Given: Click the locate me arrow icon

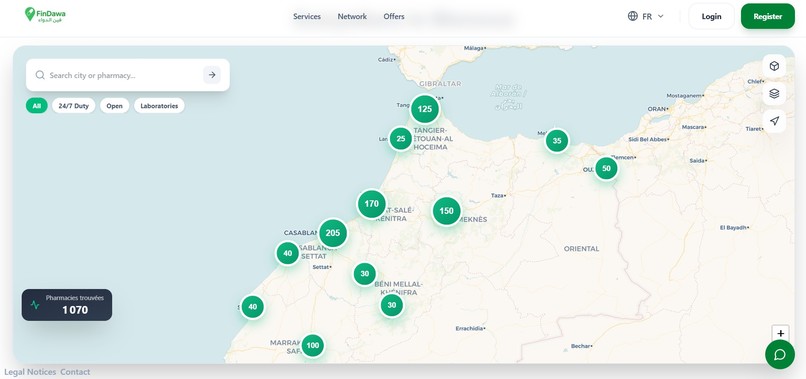Looking at the screenshot, I should click(774, 121).
